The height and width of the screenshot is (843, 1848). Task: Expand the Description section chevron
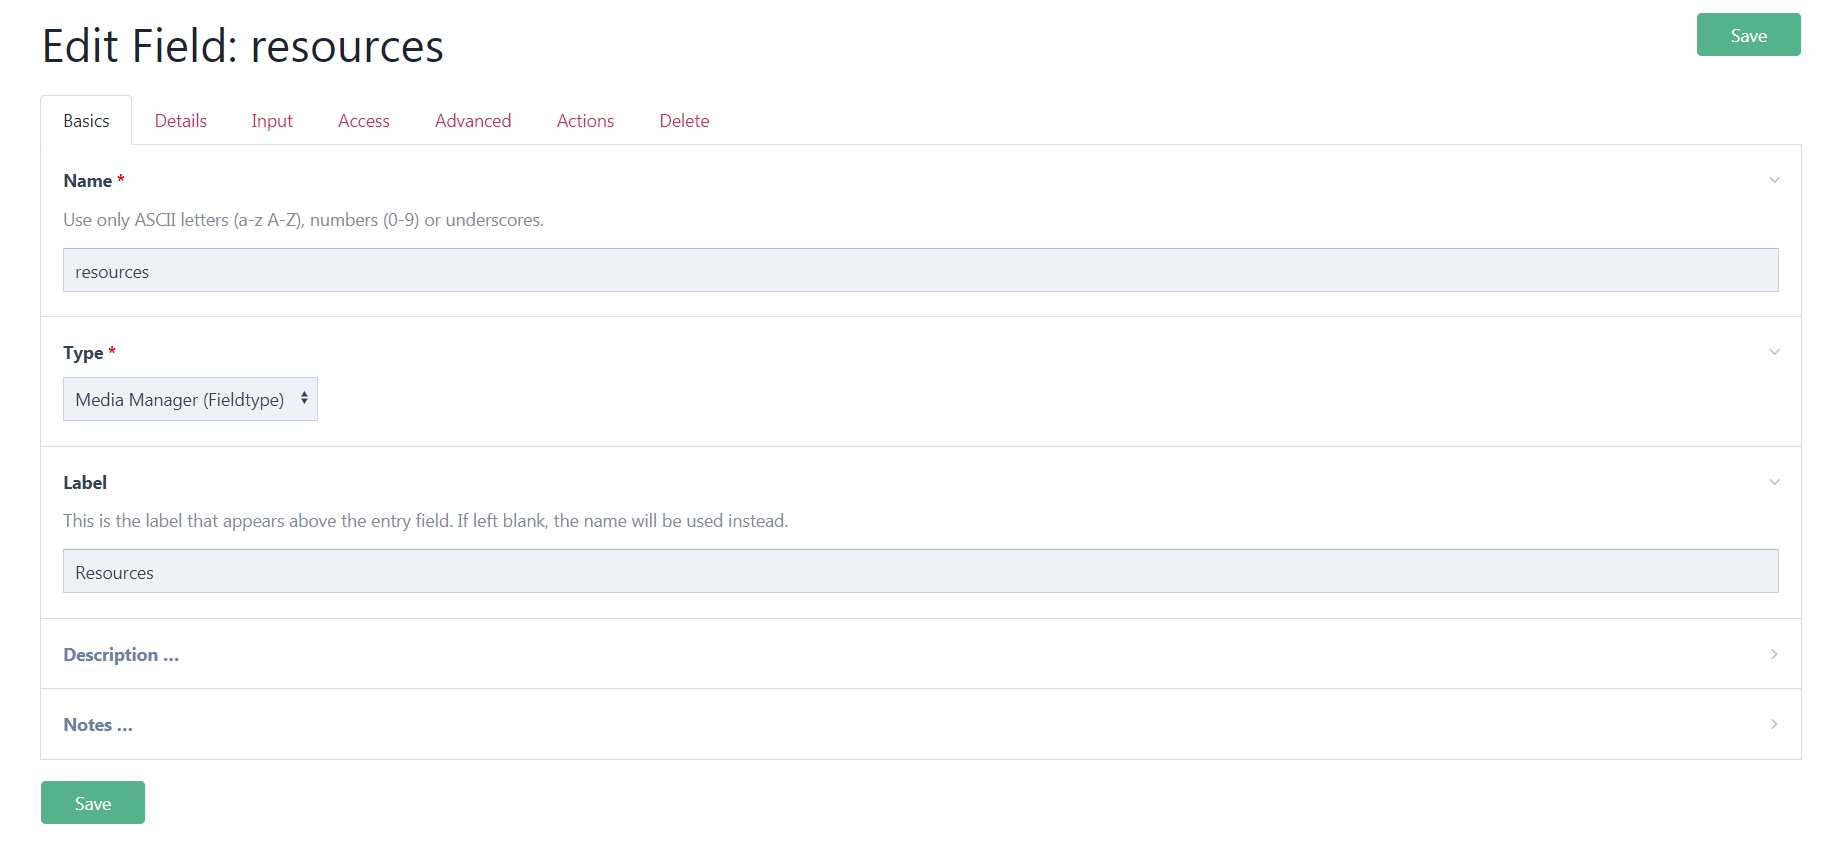tap(1774, 654)
